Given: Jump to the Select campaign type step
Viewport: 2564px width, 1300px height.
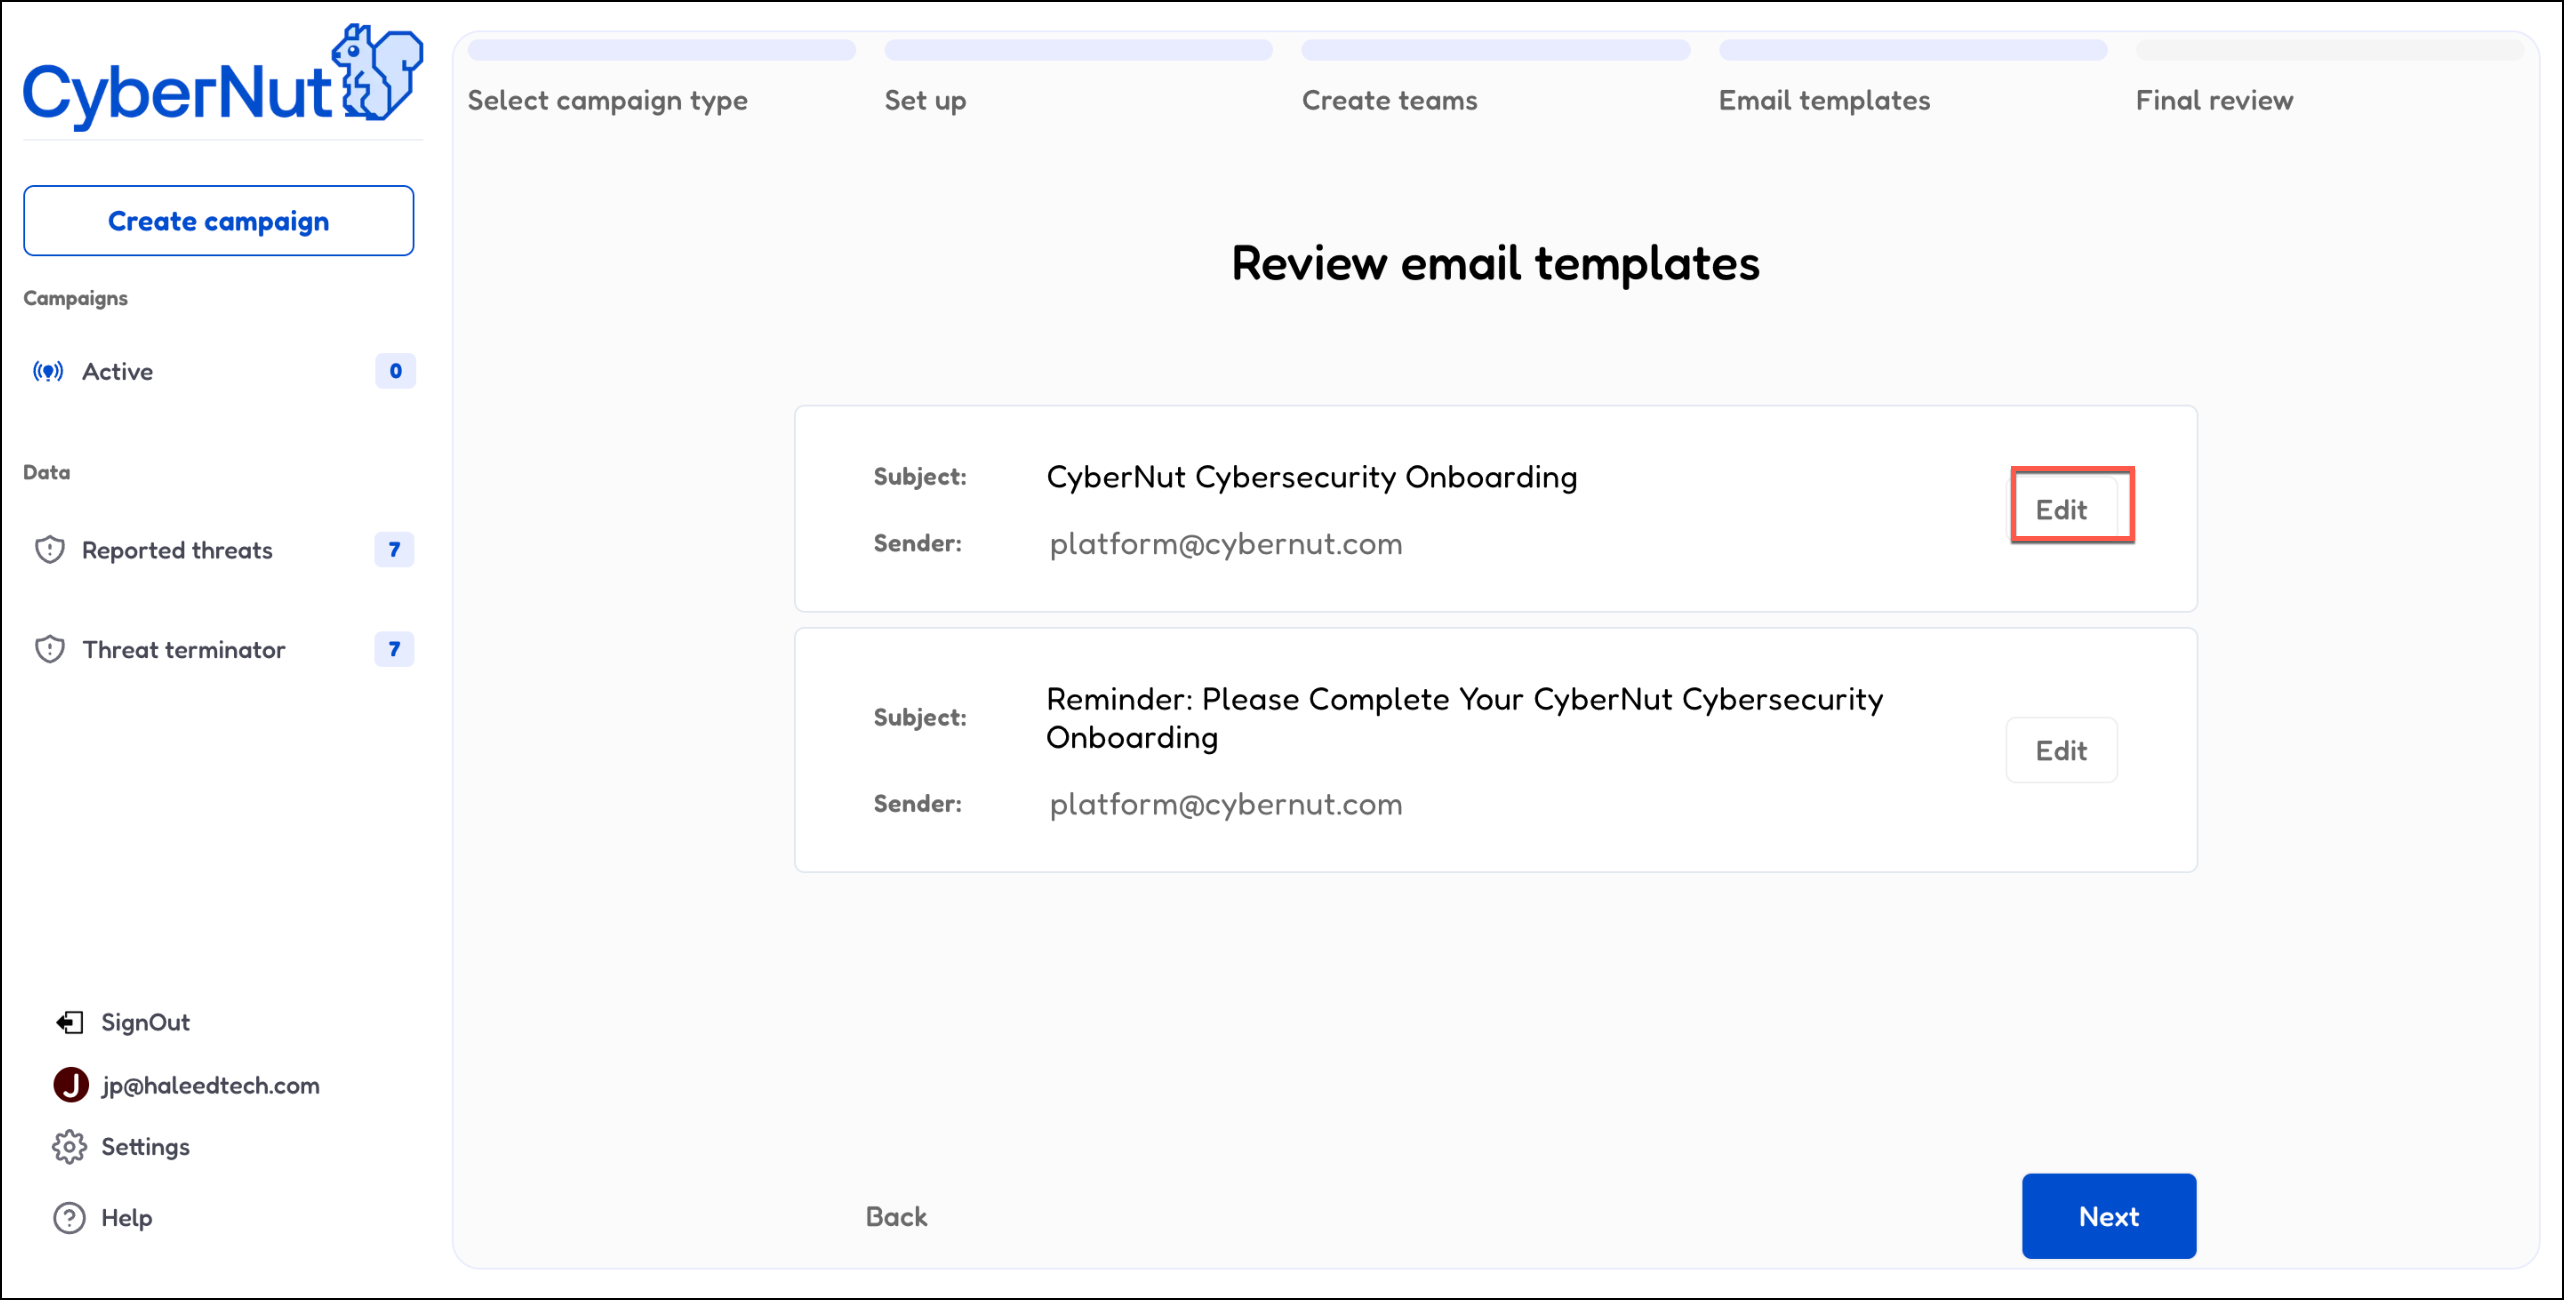Looking at the screenshot, I should point(607,100).
